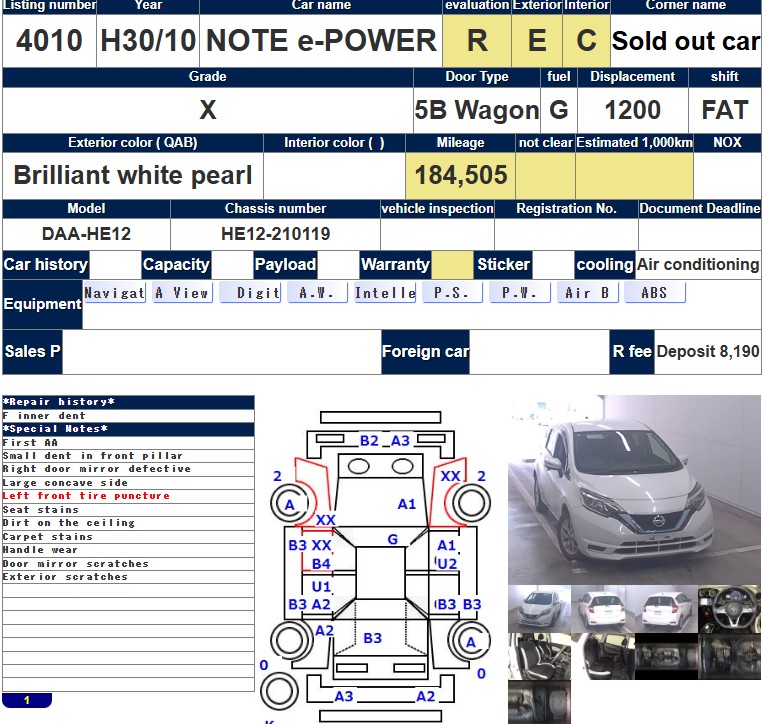Image resolution: width=762 pixels, height=724 pixels.
Task: Click the A View equipment button
Action: (182, 293)
